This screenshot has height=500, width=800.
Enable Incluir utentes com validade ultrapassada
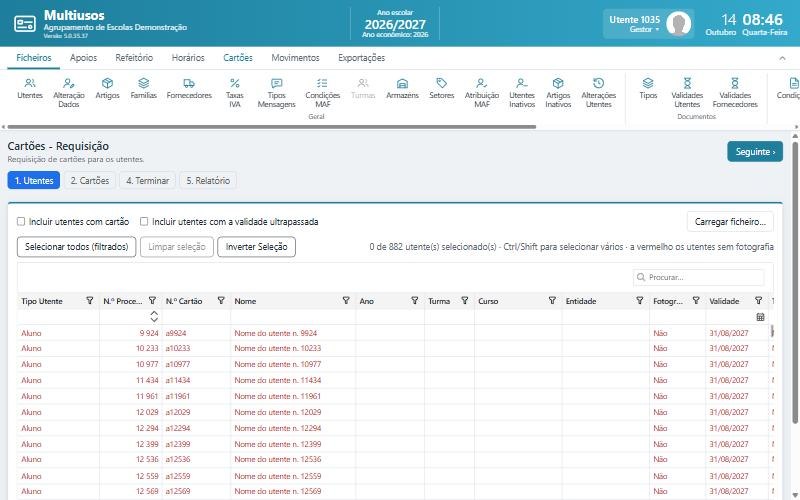click(144, 221)
